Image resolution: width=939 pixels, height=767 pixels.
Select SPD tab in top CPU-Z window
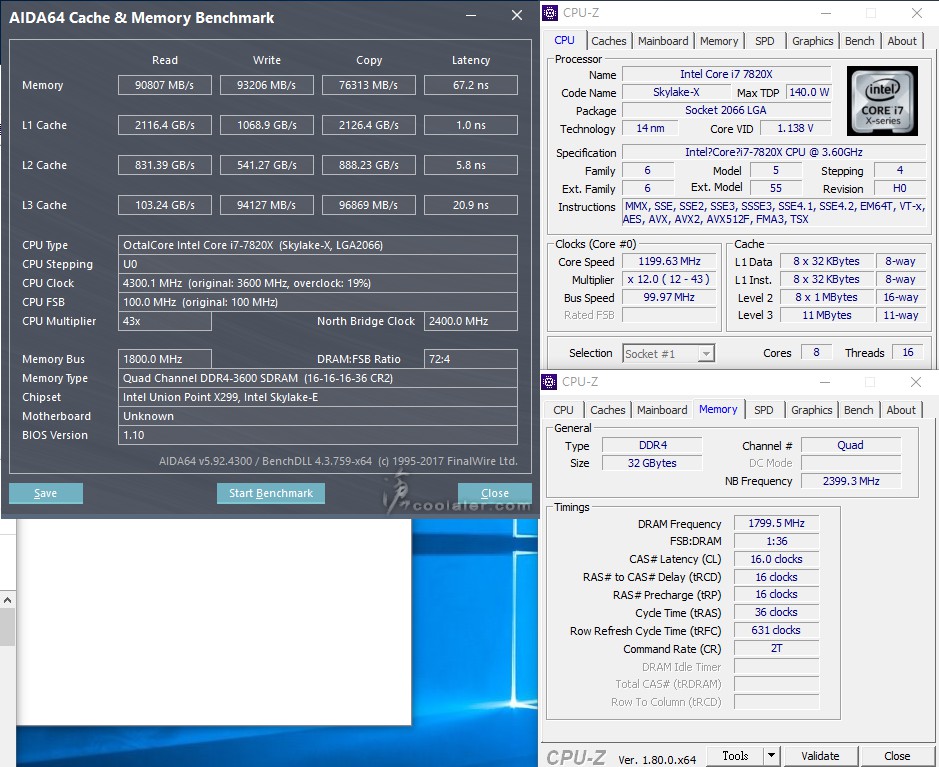click(x=765, y=41)
